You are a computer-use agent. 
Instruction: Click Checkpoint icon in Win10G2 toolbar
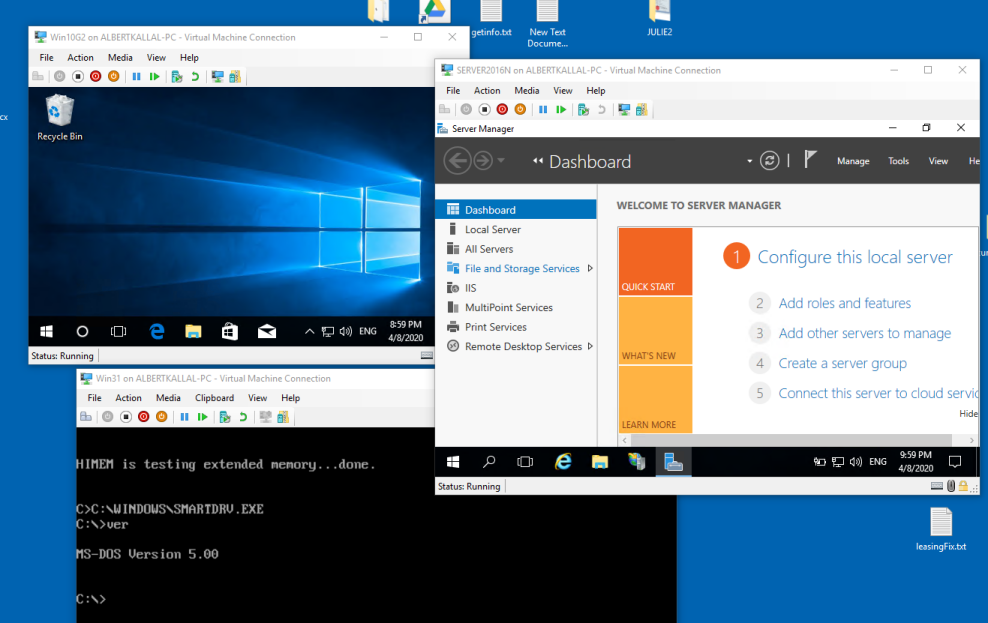pos(177,76)
